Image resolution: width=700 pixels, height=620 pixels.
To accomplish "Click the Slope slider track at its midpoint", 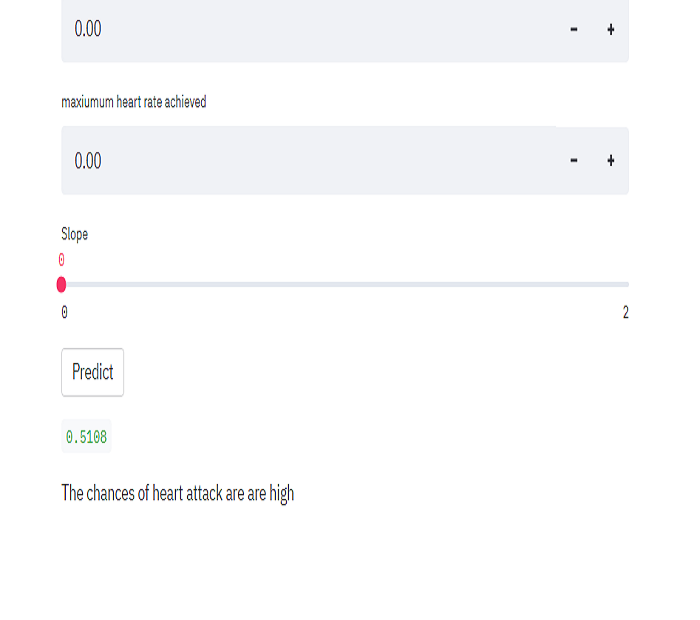I will [345, 285].
